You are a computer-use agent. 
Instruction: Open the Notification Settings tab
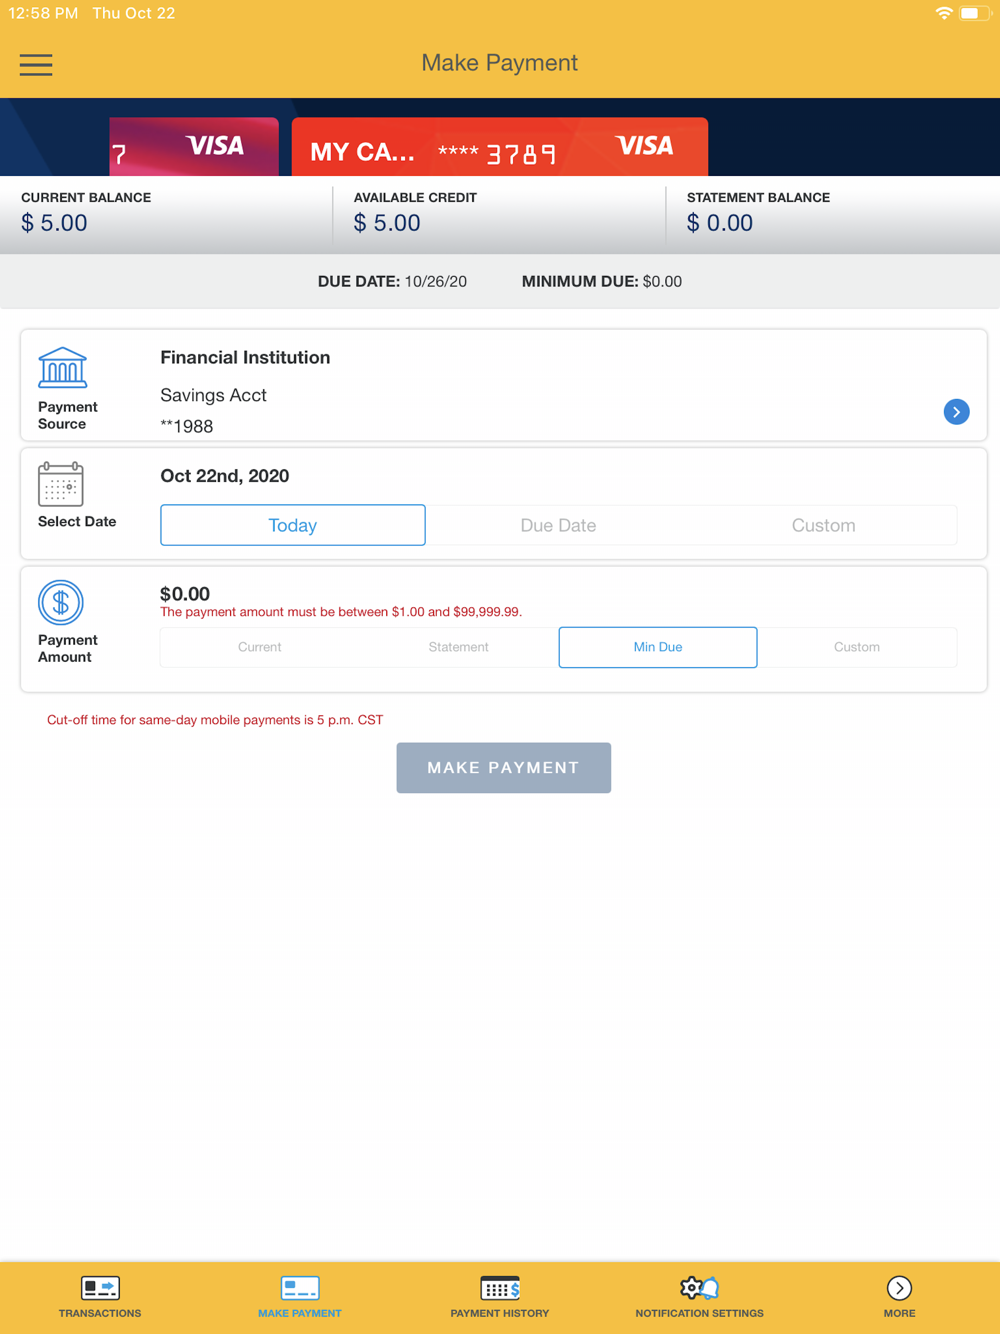(x=700, y=1297)
